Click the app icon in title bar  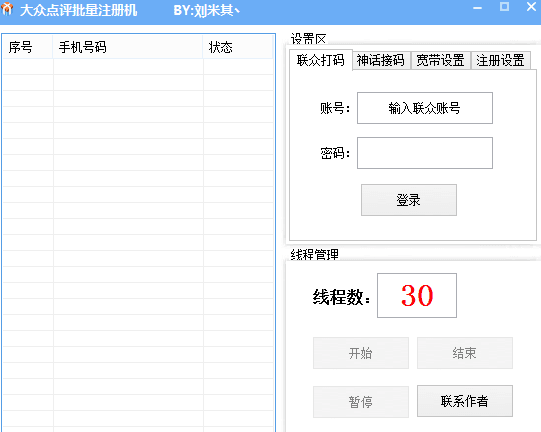click(x=7, y=9)
